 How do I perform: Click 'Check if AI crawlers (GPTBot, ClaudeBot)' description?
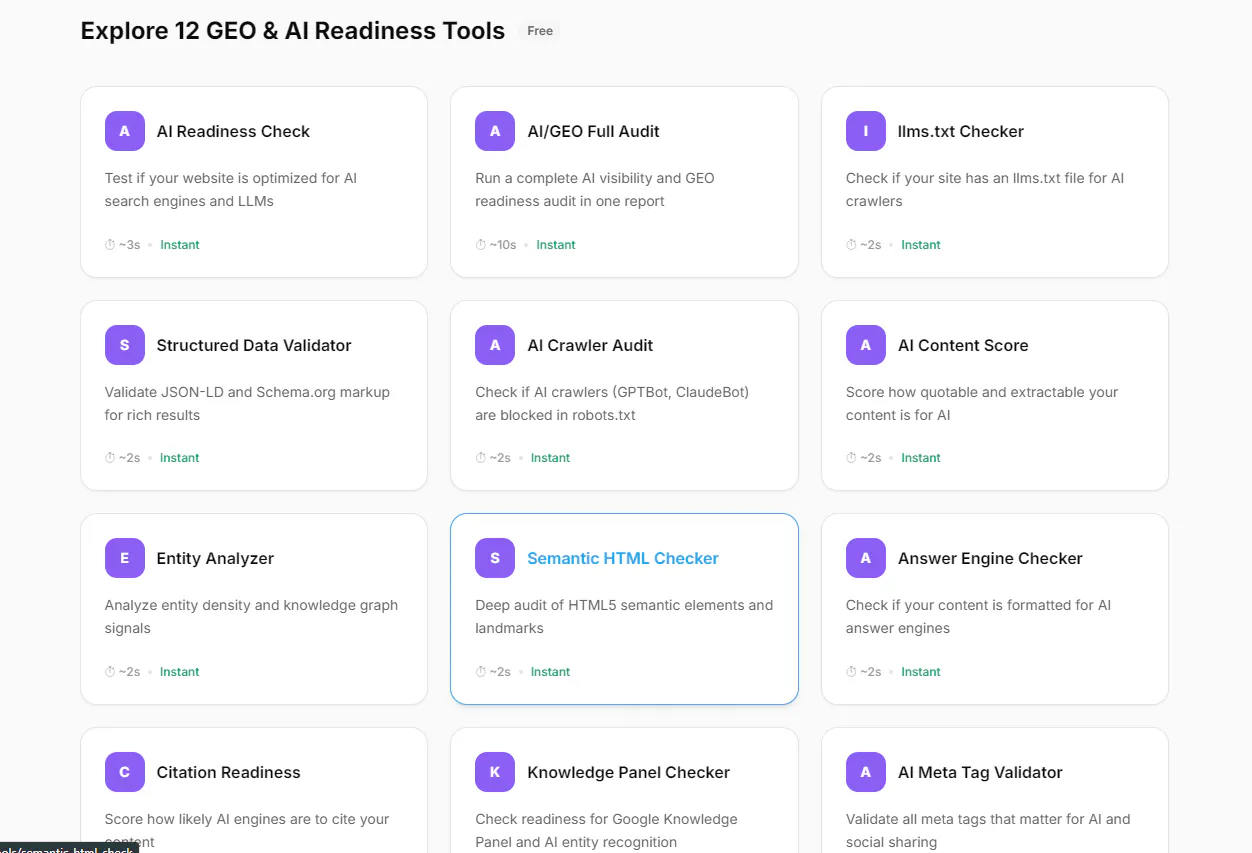(x=612, y=404)
